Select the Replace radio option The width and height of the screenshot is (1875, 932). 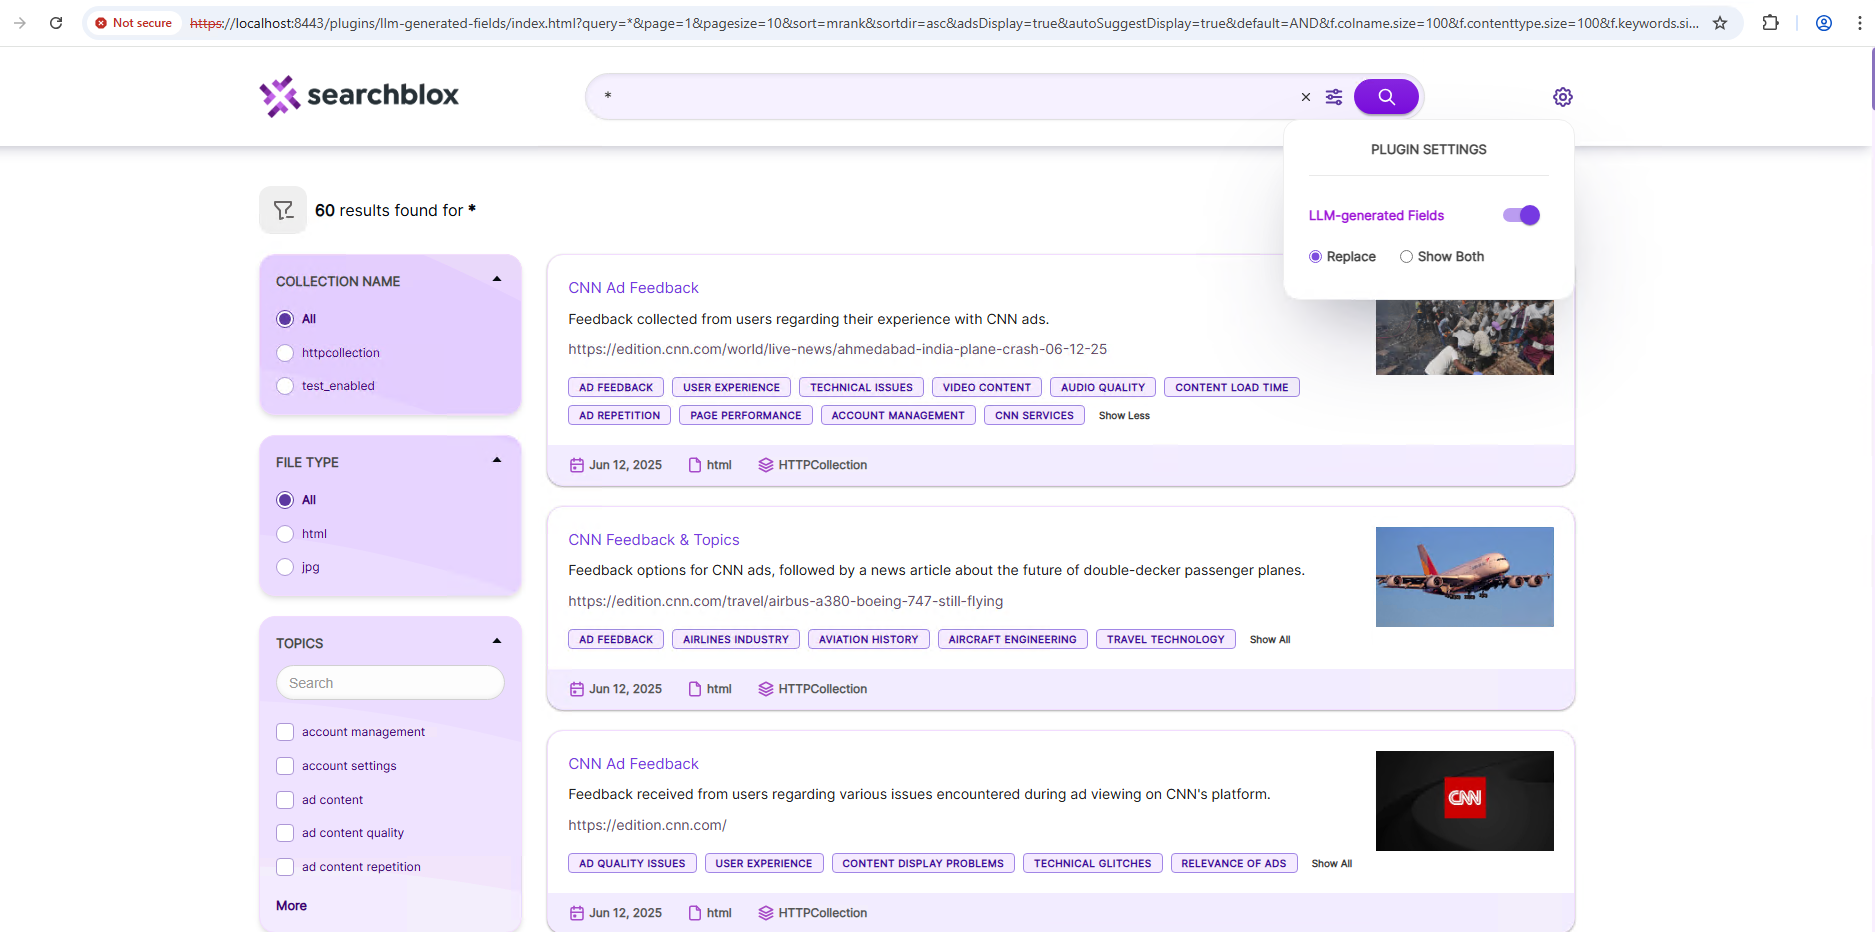pyautogui.click(x=1315, y=257)
